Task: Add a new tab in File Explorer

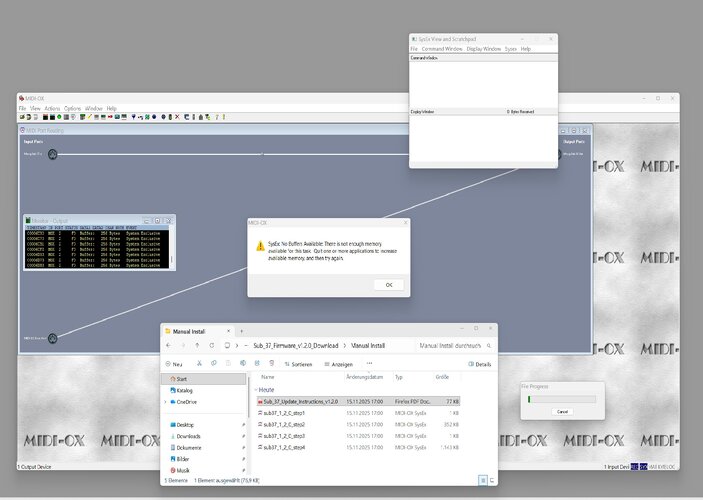Action: click(x=241, y=330)
